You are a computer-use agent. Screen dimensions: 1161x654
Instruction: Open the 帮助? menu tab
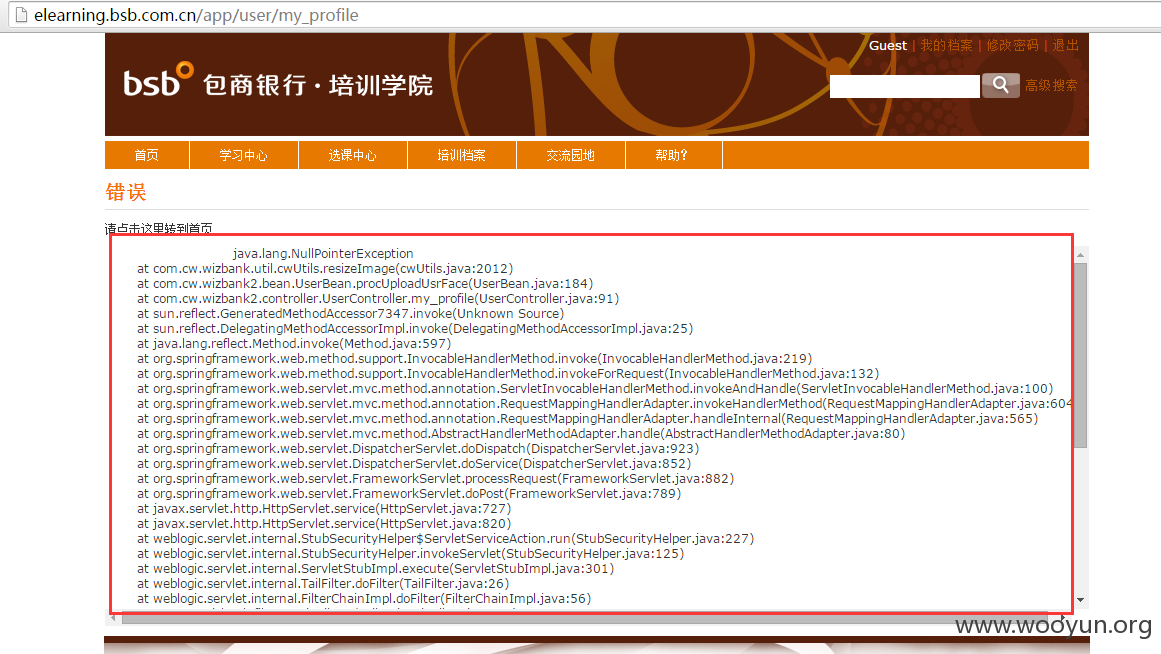672,155
